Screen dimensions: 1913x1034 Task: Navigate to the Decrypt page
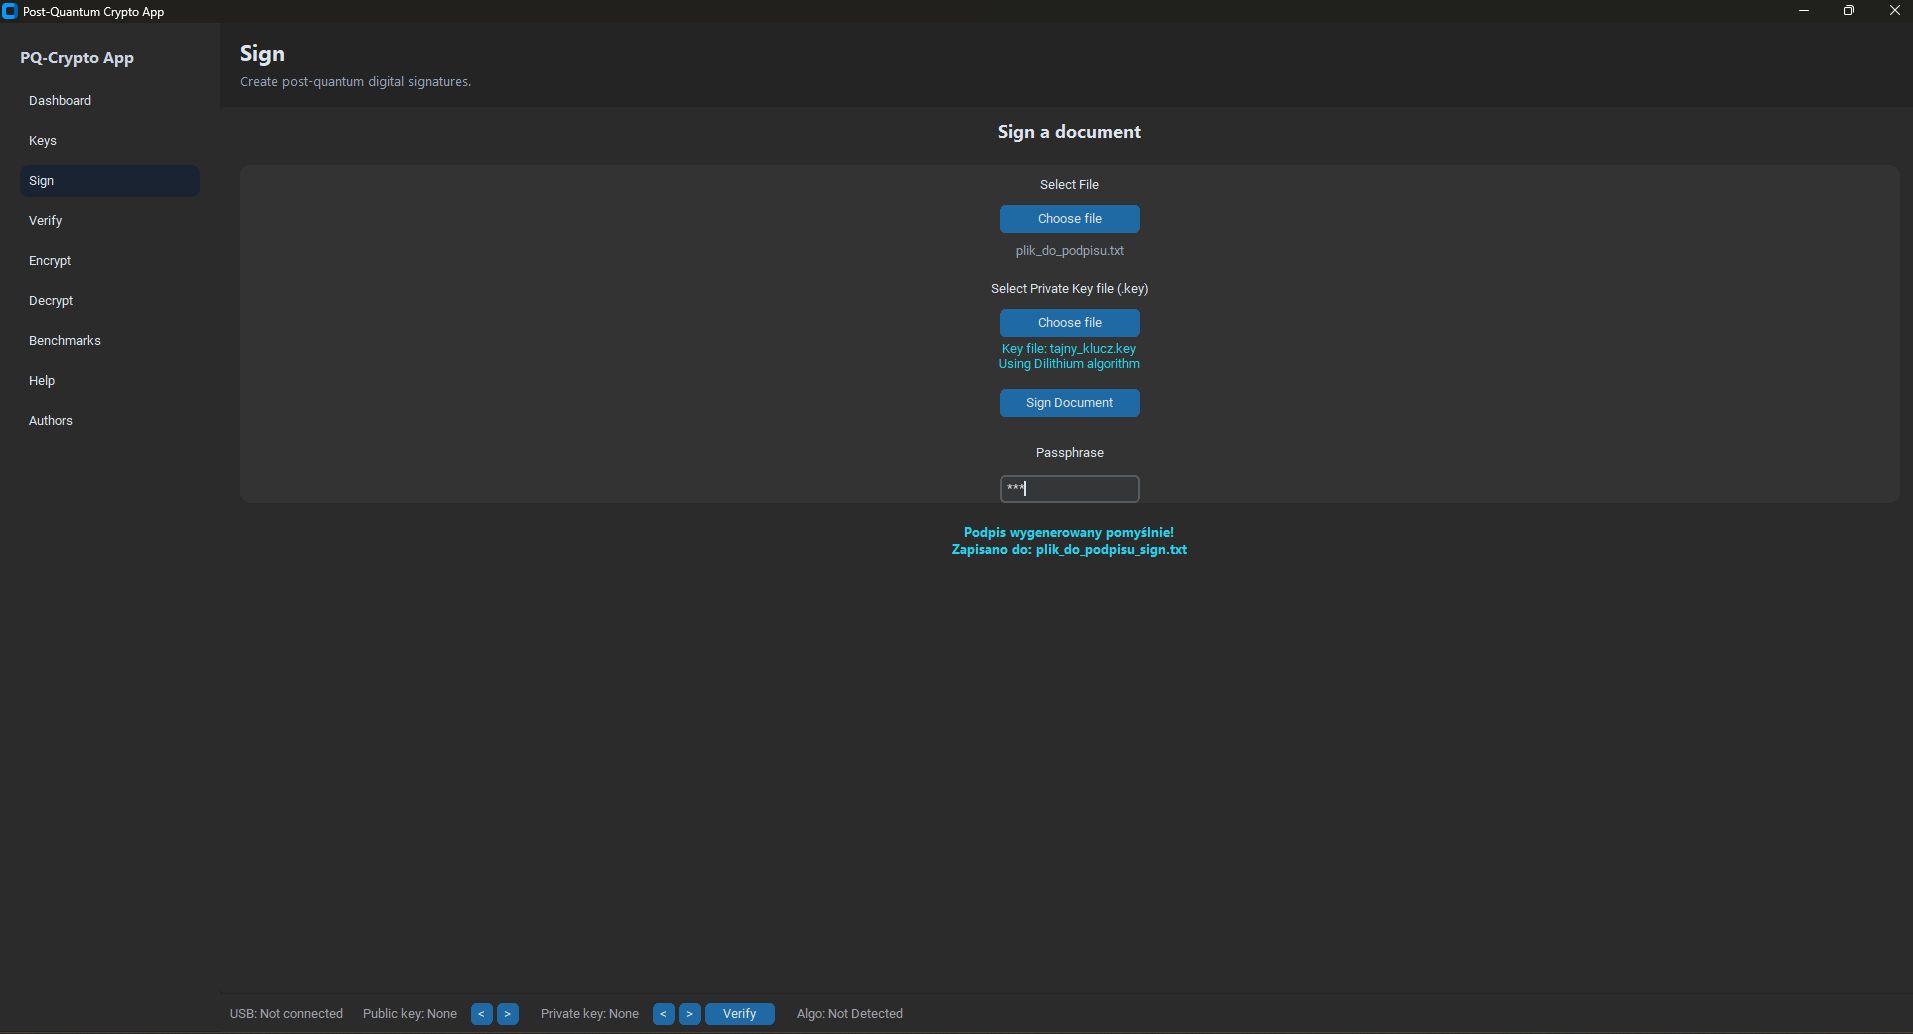coord(51,301)
